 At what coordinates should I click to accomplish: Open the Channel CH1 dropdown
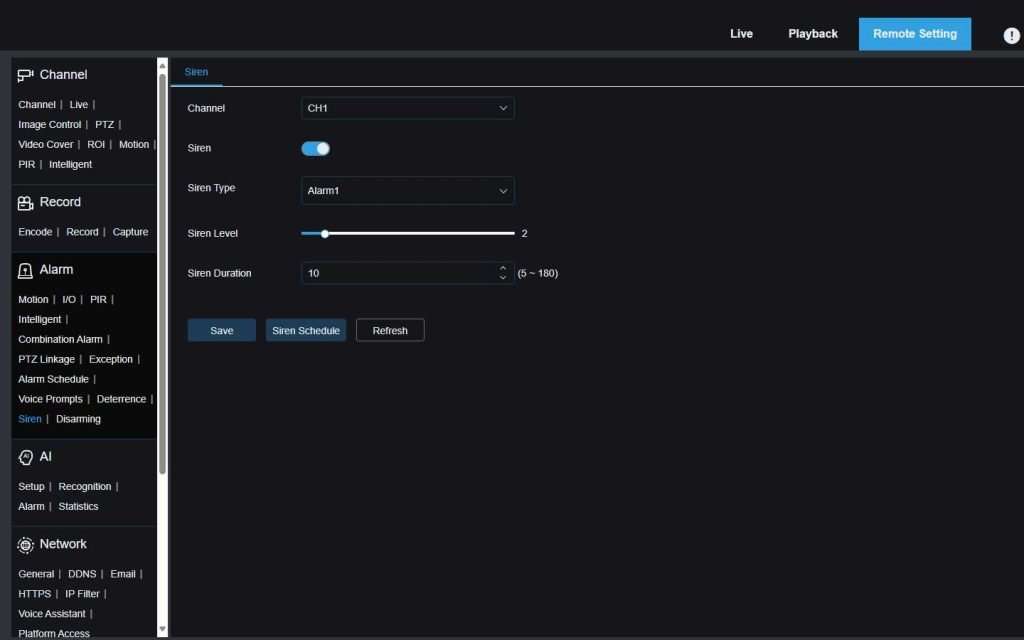tap(407, 108)
